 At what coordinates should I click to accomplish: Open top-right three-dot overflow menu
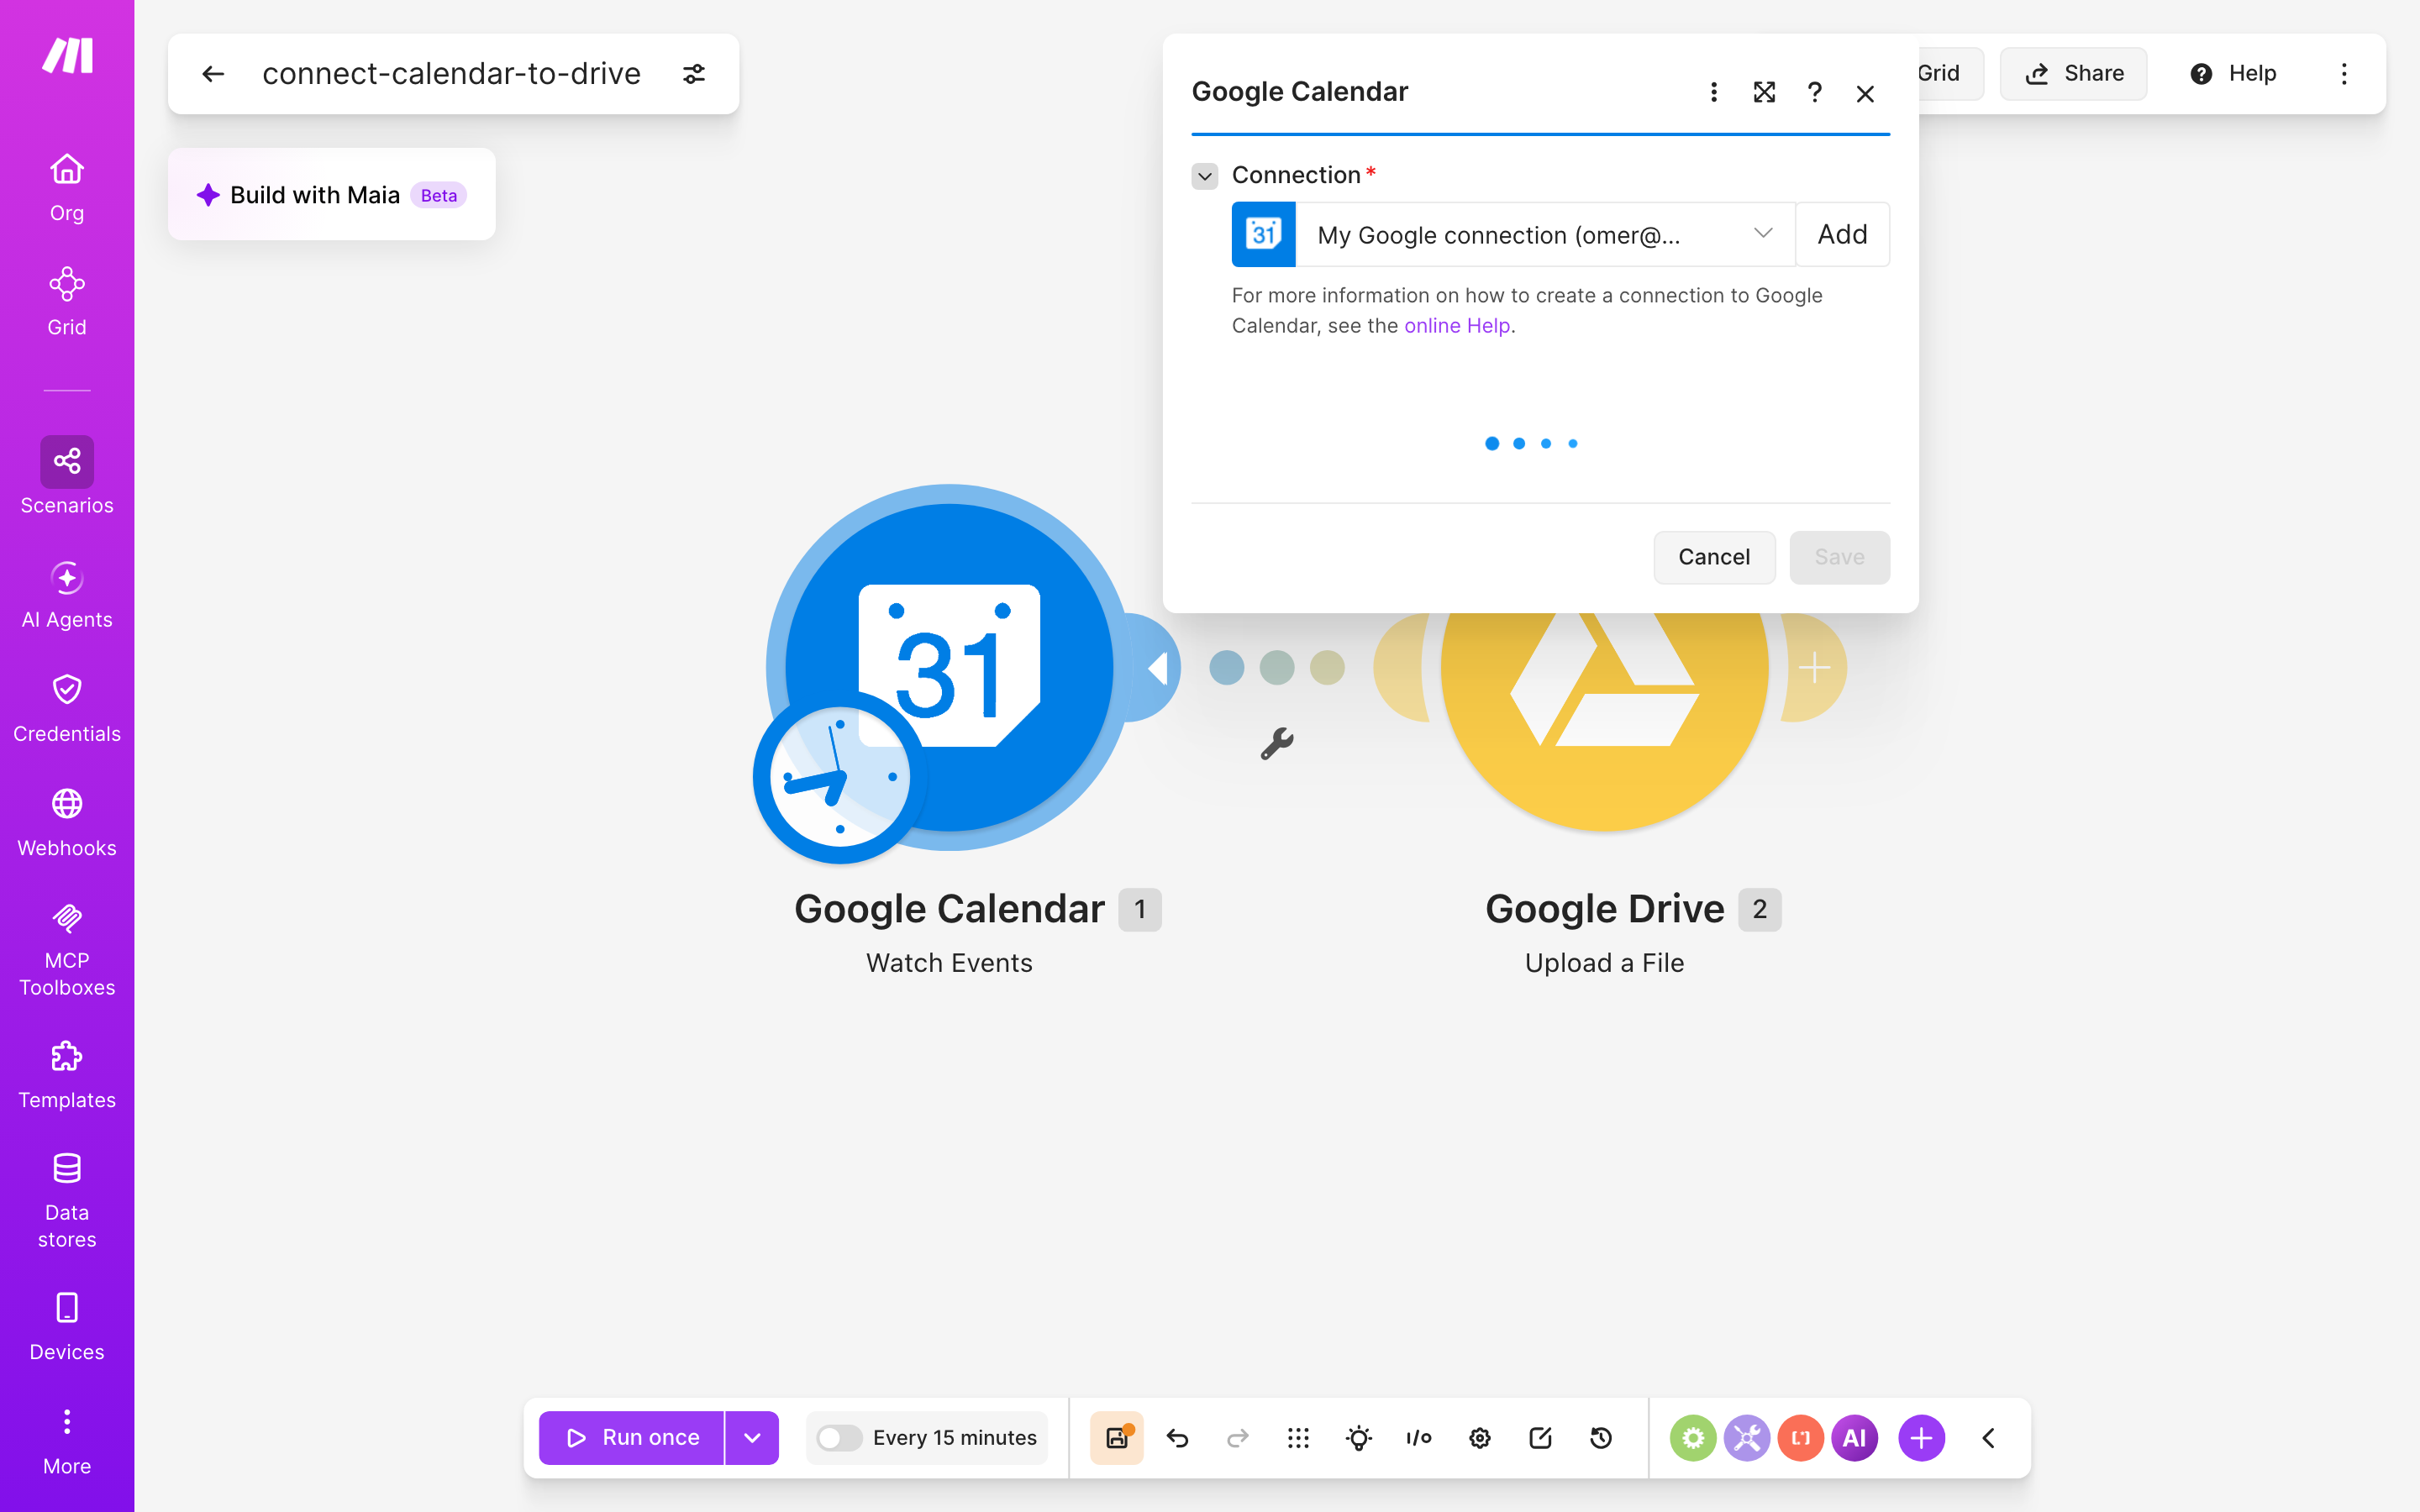[x=2344, y=73]
